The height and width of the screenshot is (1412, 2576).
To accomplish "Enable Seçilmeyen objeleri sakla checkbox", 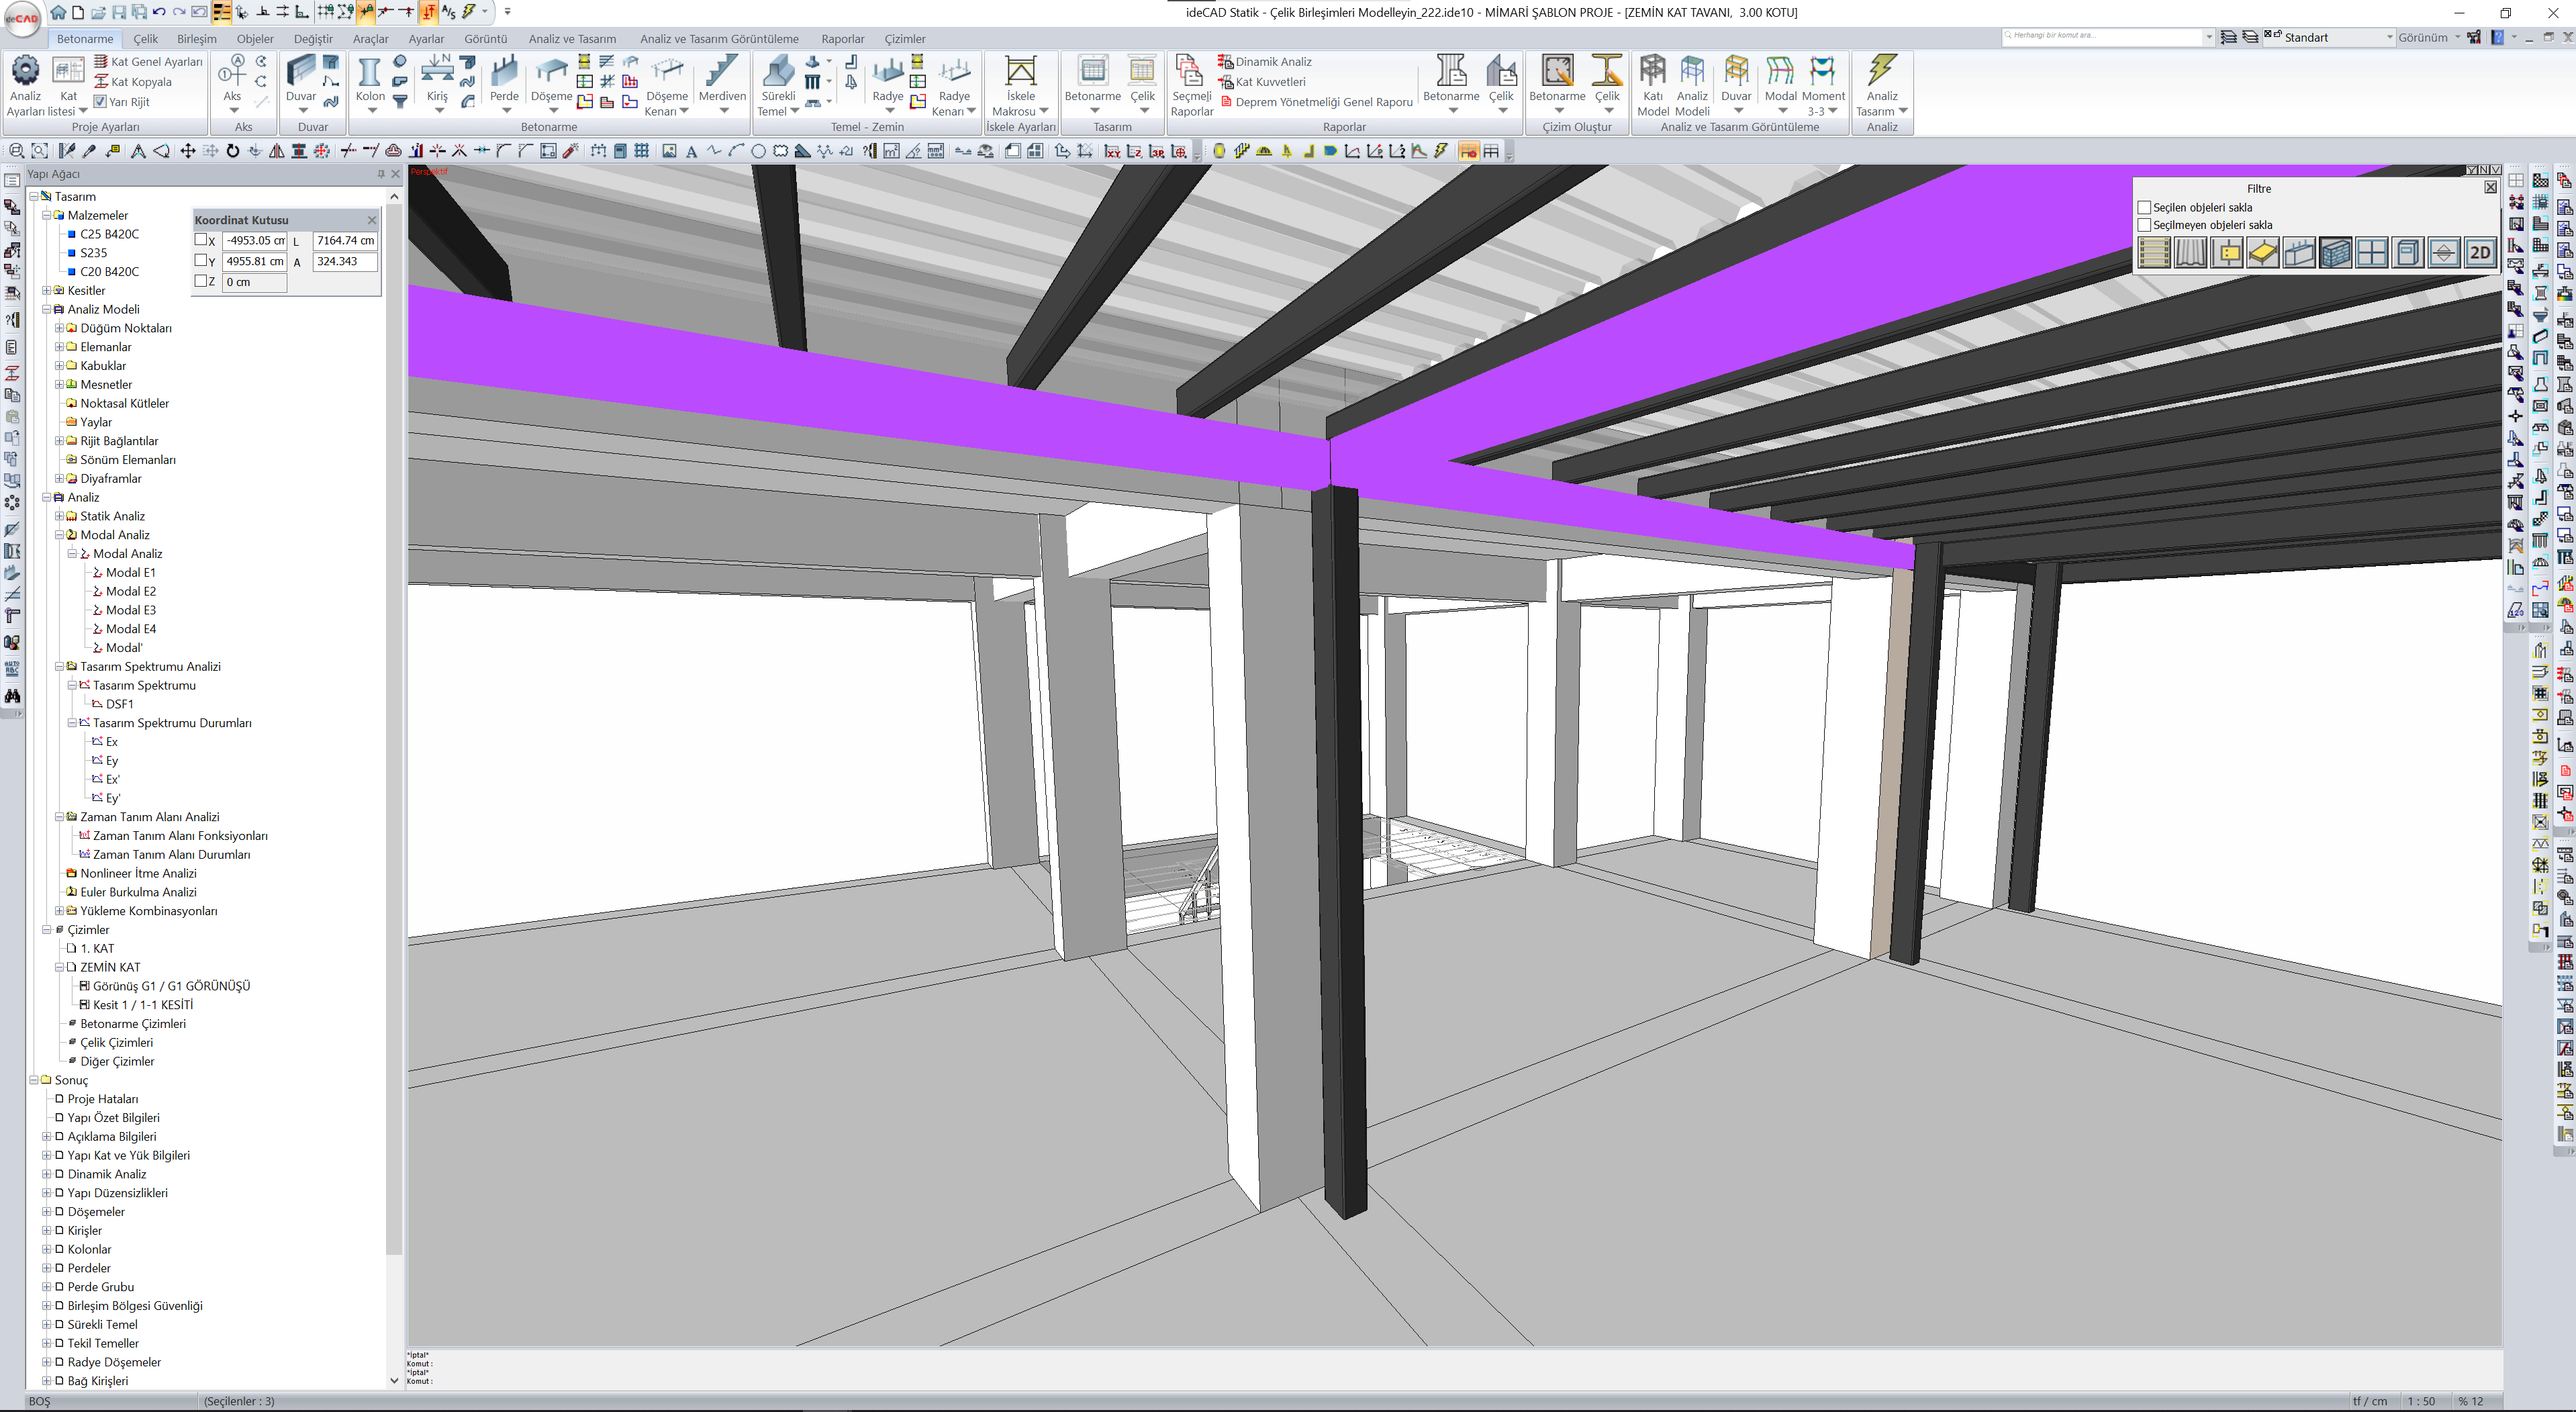I will pyautogui.click(x=2144, y=225).
